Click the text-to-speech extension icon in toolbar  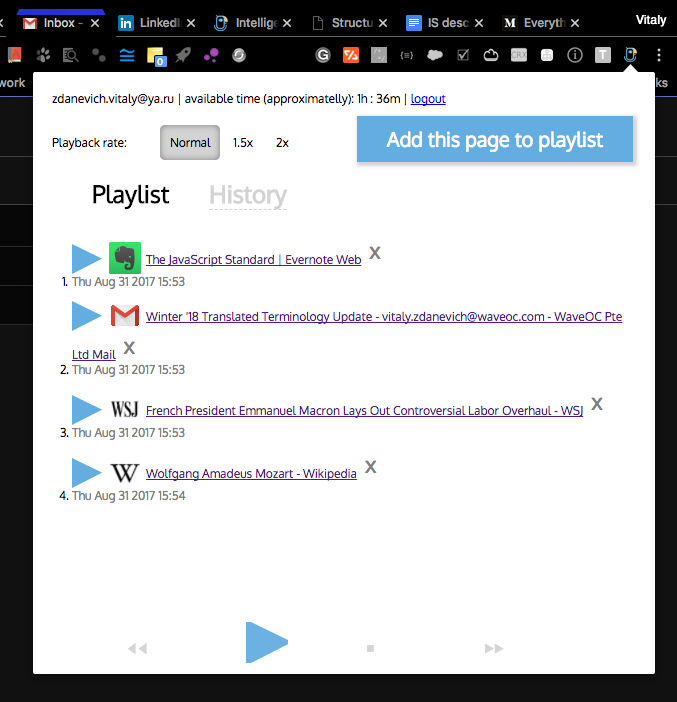click(x=630, y=55)
